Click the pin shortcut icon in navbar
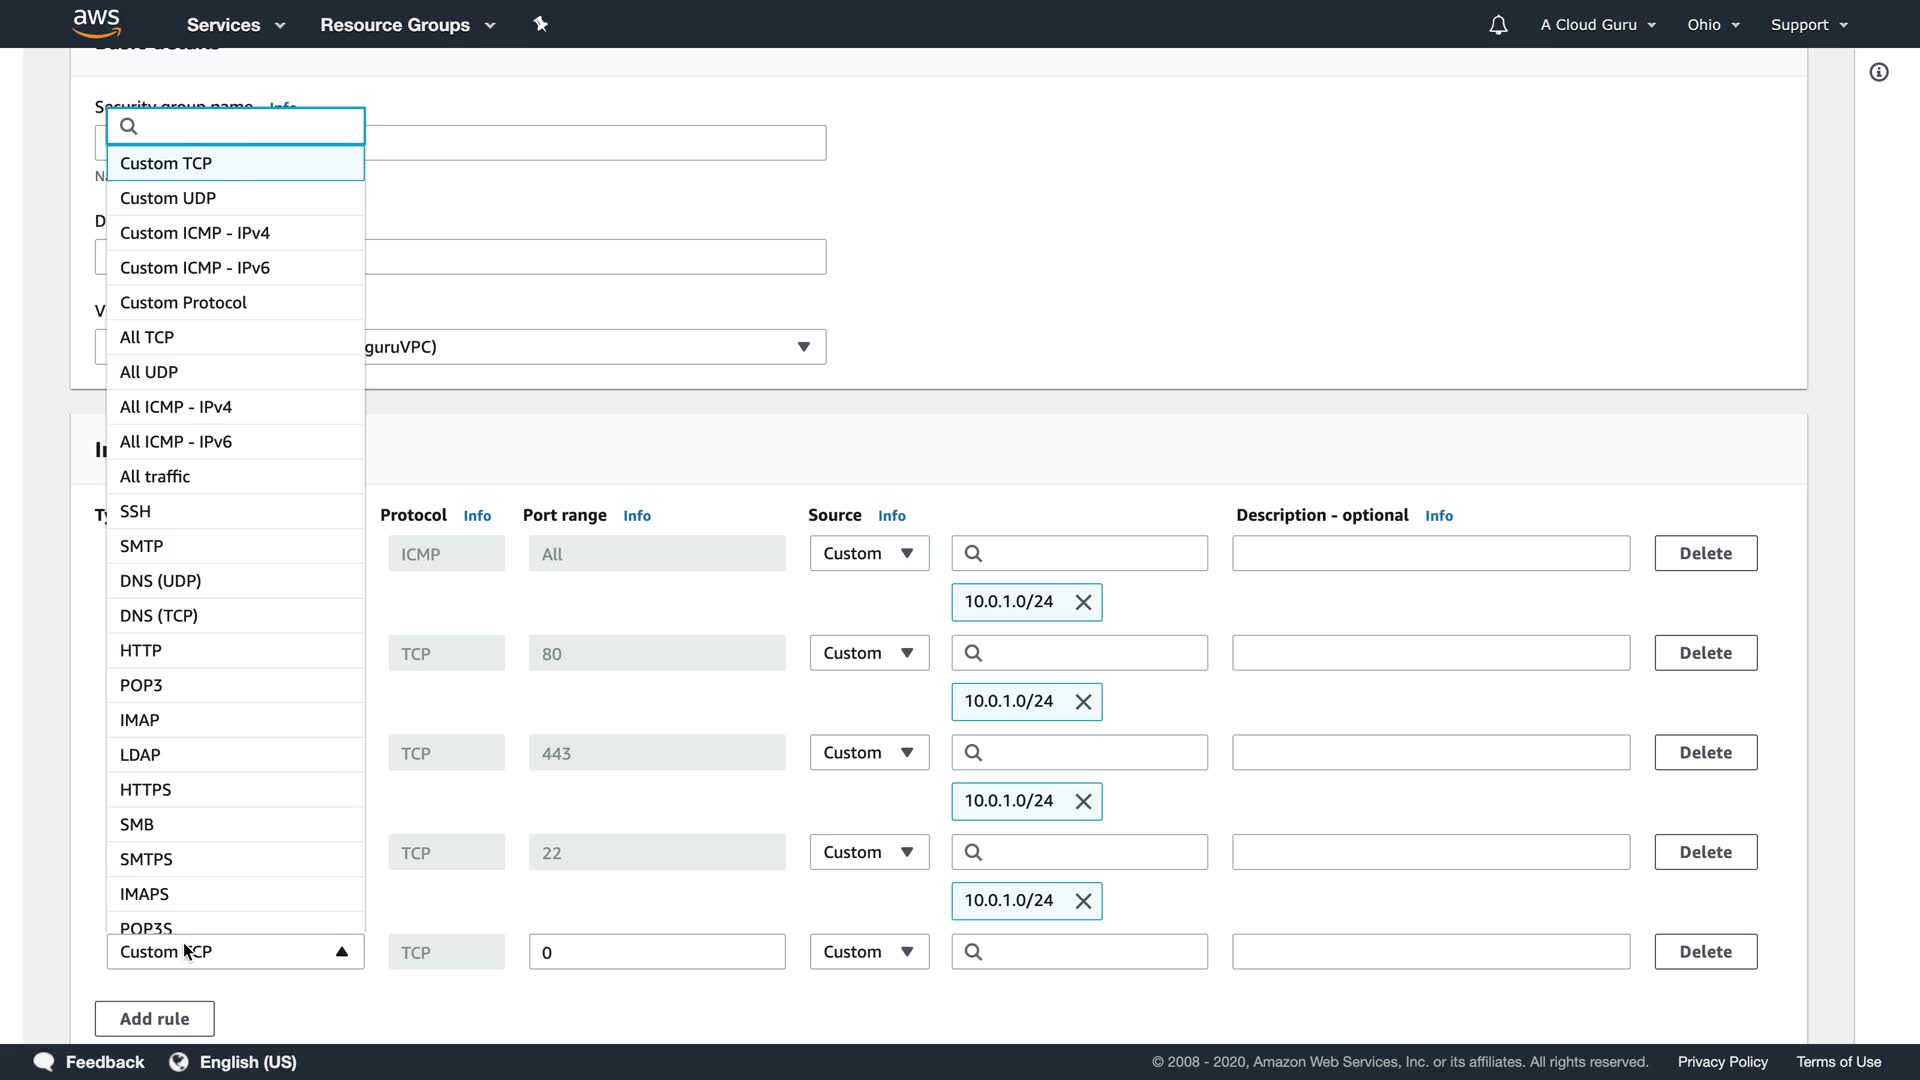The height and width of the screenshot is (1080, 1920). [x=541, y=24]
